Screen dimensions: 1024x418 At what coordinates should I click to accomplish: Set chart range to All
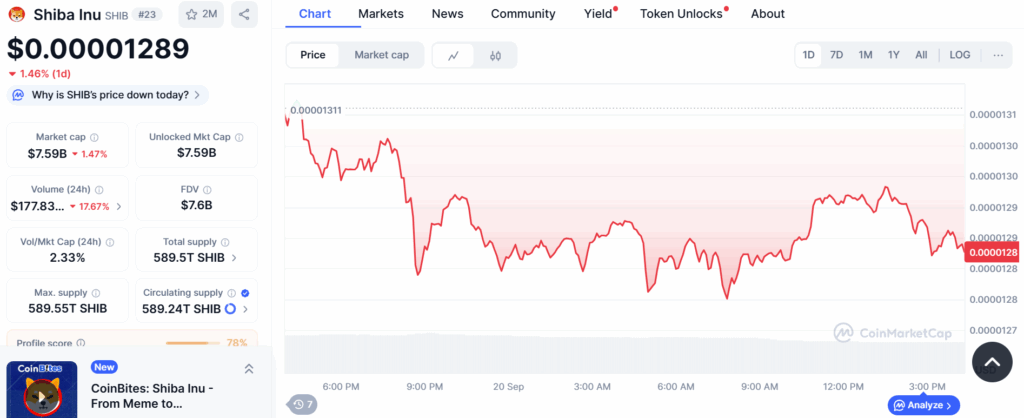921,55
